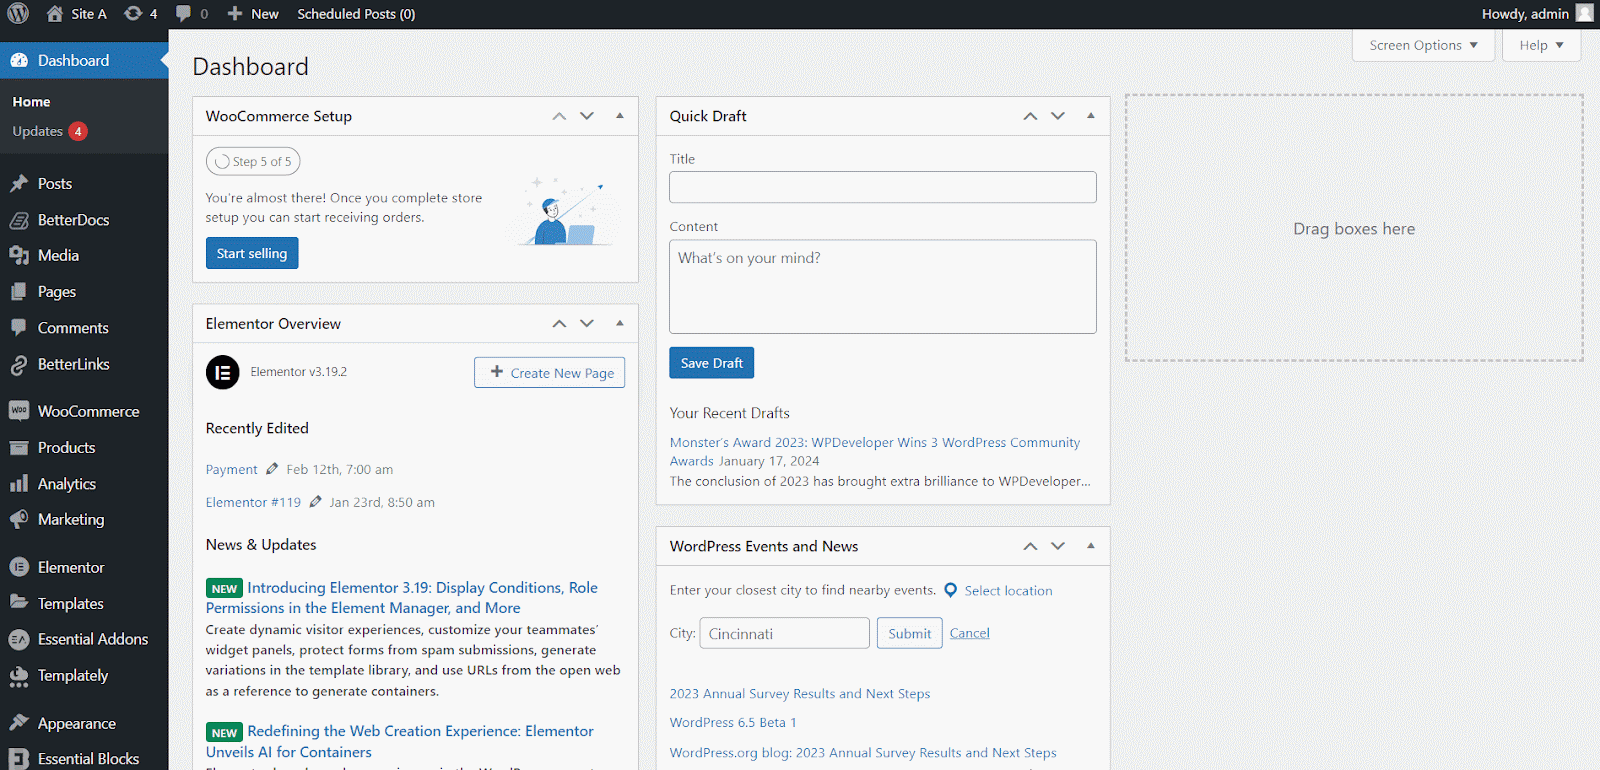The image size is (1600, 770).
Task: Click the Appearance paintbrush icon
Action: coord(19,723)
